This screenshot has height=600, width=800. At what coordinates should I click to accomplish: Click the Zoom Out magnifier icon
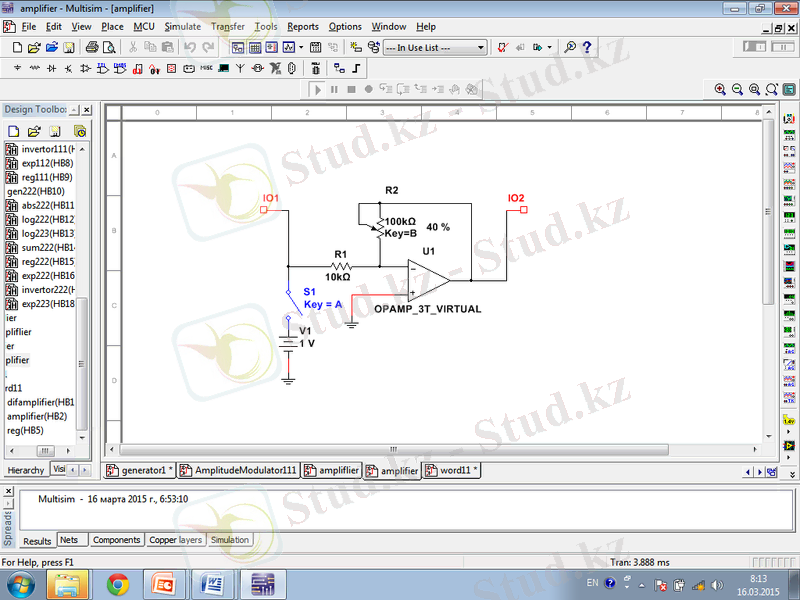(x=737, y=89)
